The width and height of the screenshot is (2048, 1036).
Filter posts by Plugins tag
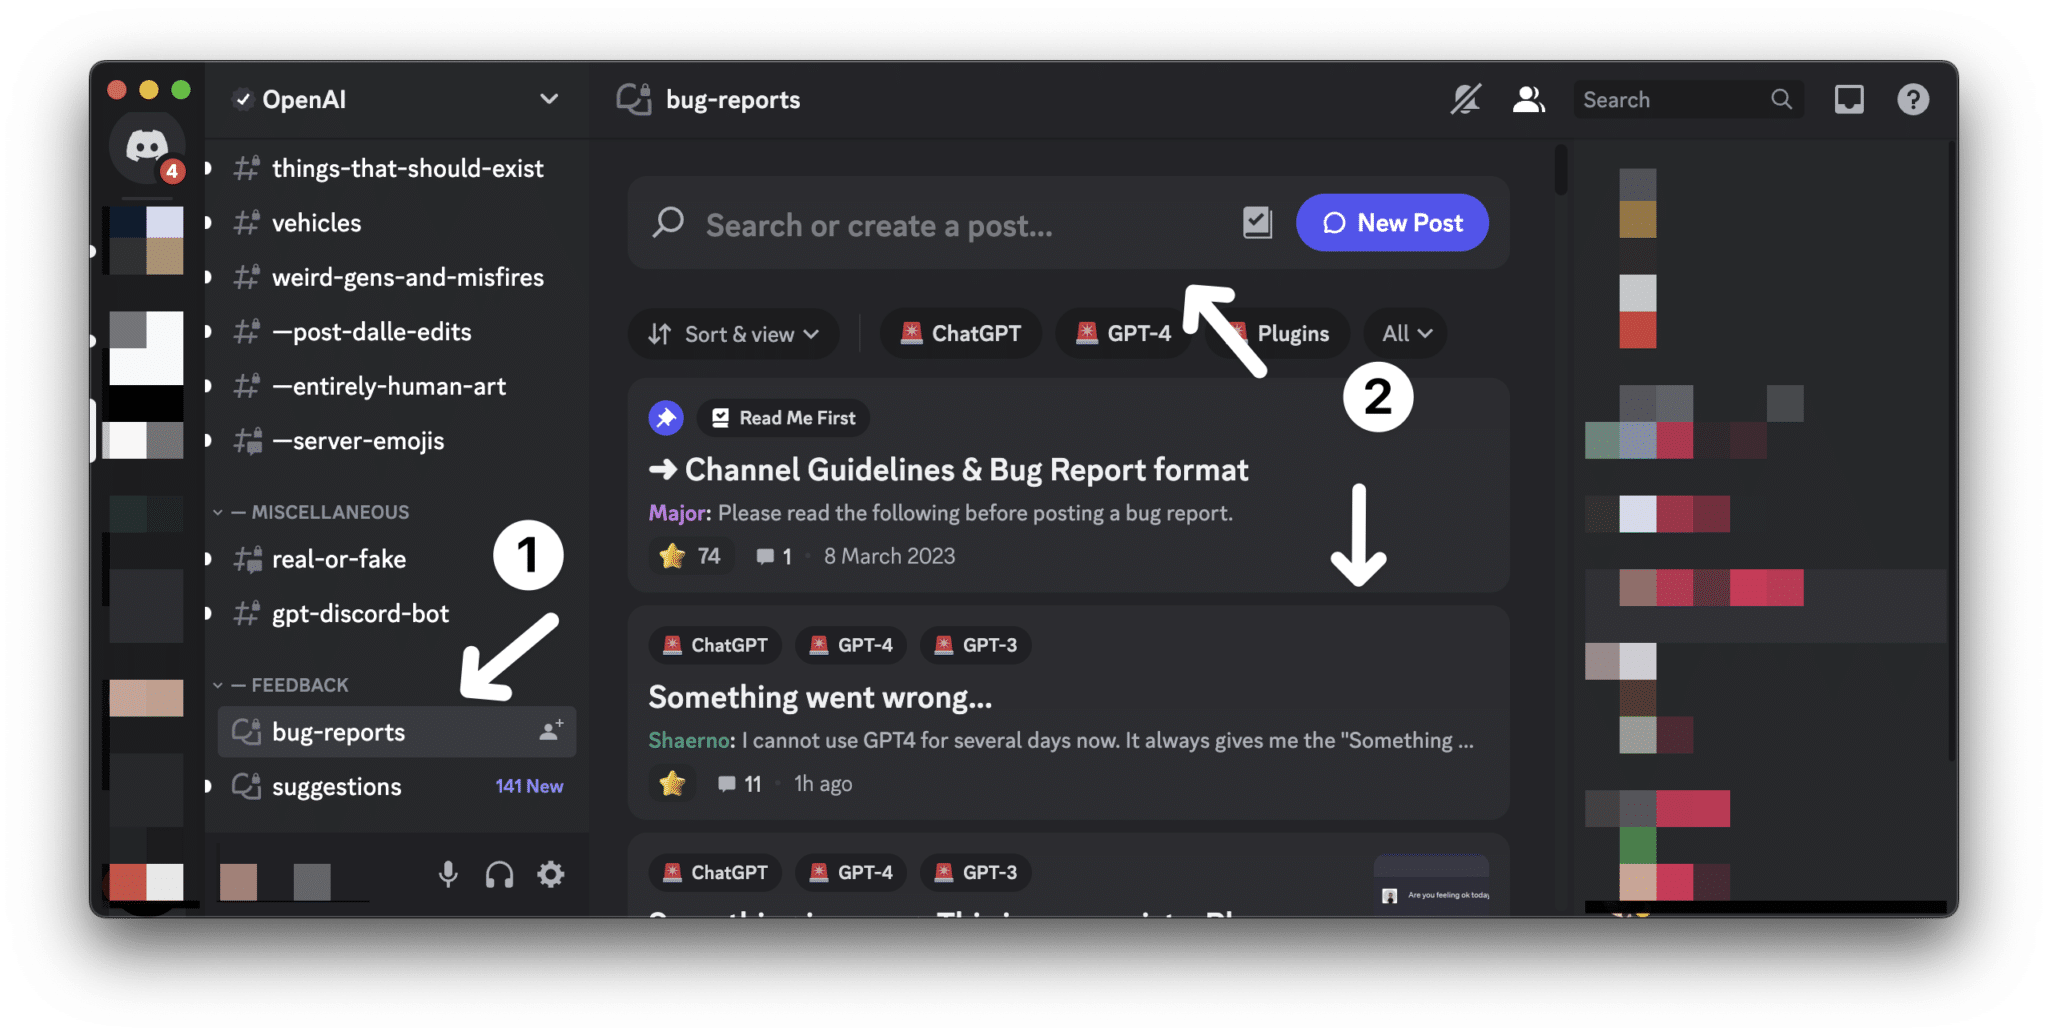tap(1278, 334)
